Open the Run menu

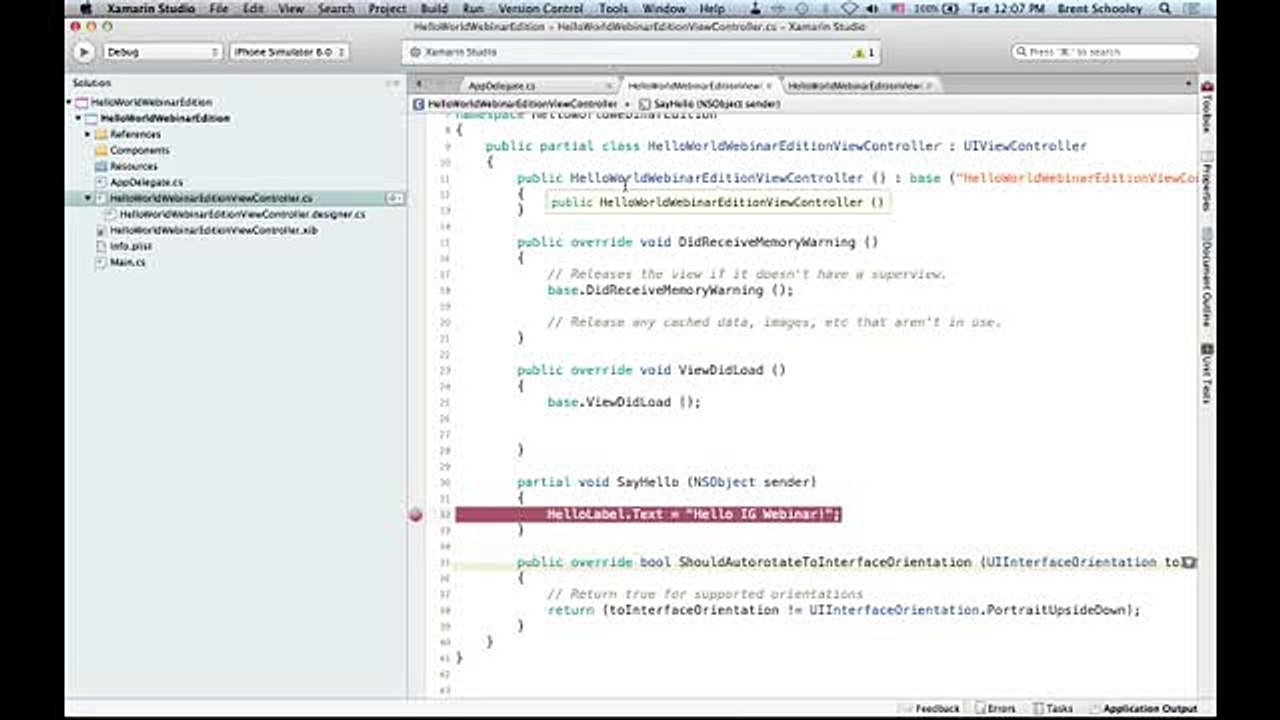[x=473, y=8]
